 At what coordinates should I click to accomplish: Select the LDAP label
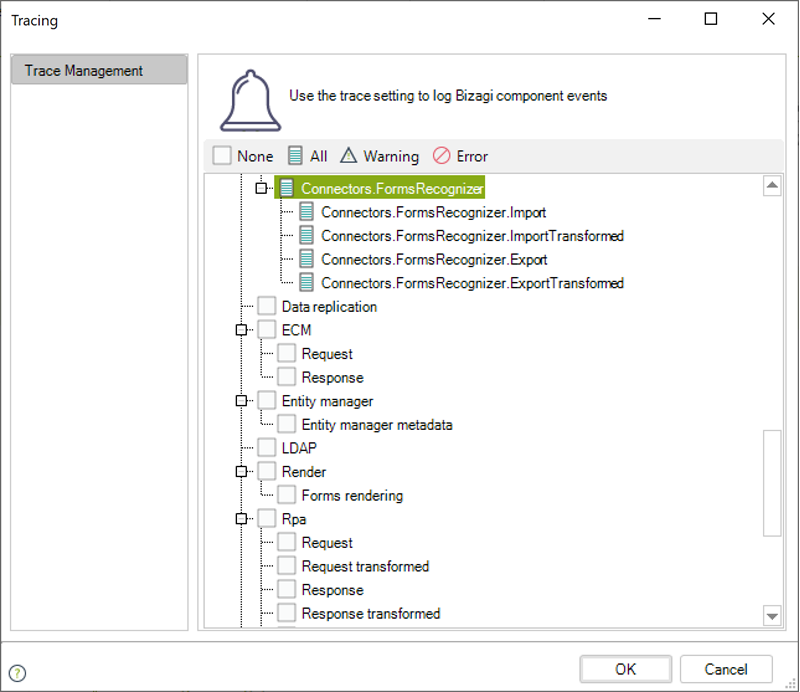[x=299, y=448]
